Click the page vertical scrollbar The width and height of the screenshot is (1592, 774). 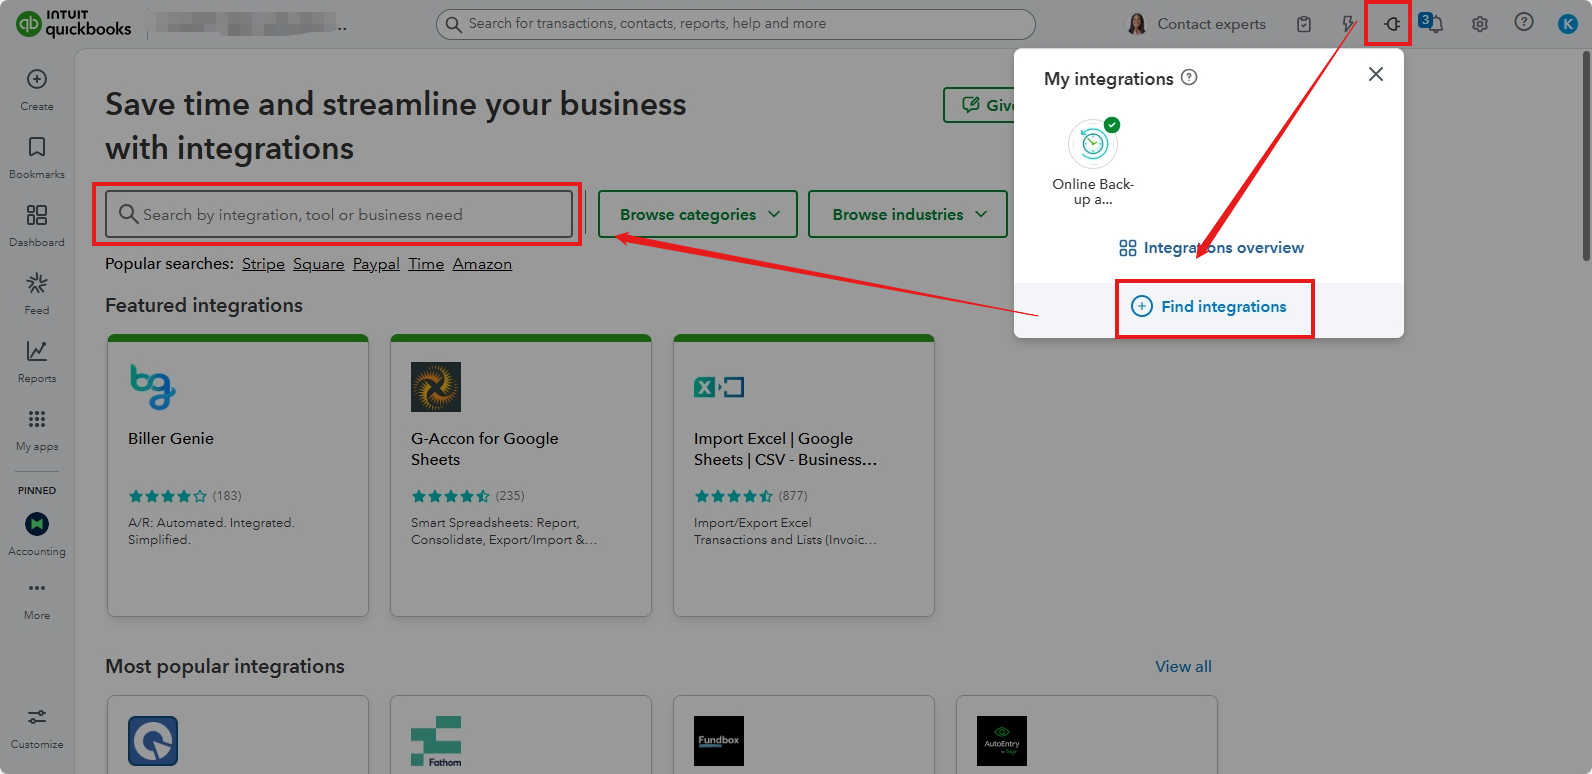coord(1585,155)
